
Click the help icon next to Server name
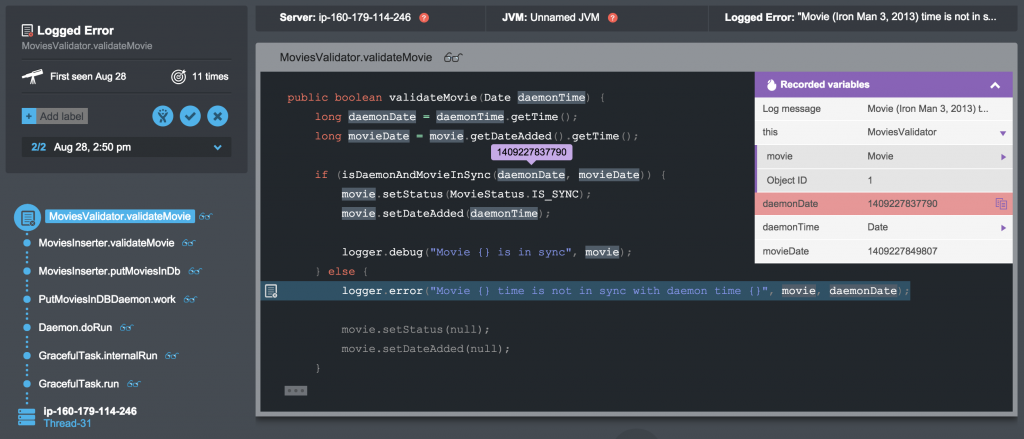[424, 18]
